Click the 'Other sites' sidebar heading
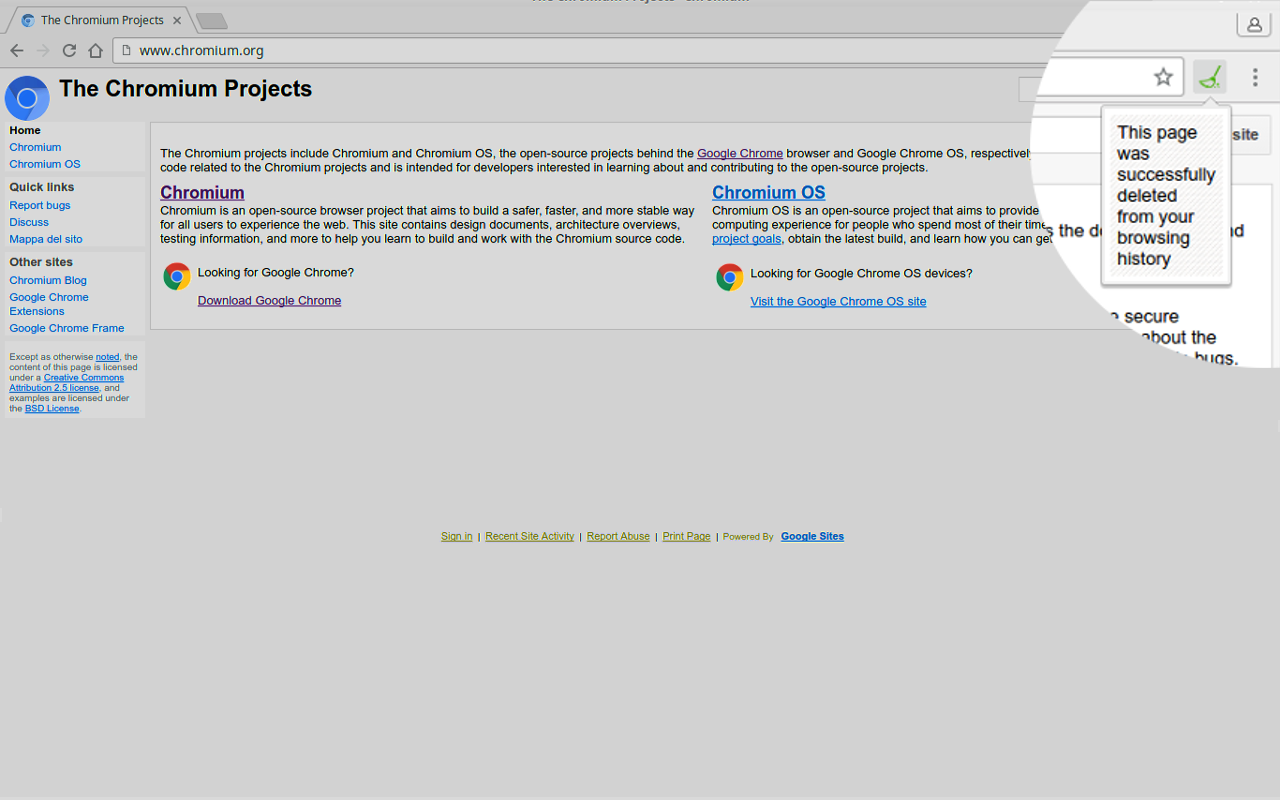This screenshot has width=1280, height=800. point(41,262)
